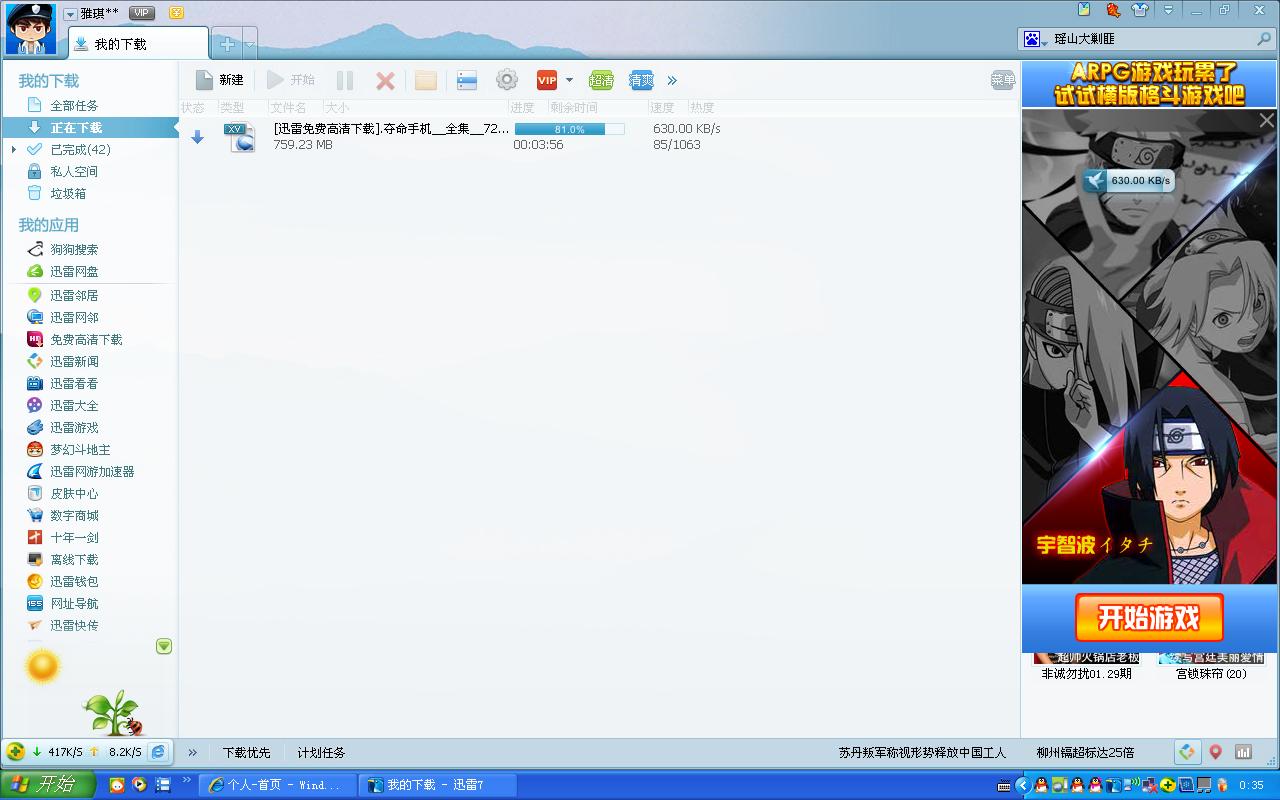The height and width of the screenshot is (800, 1280).
Task: Open 数字商城 store
Action: (x=74, y=515)
